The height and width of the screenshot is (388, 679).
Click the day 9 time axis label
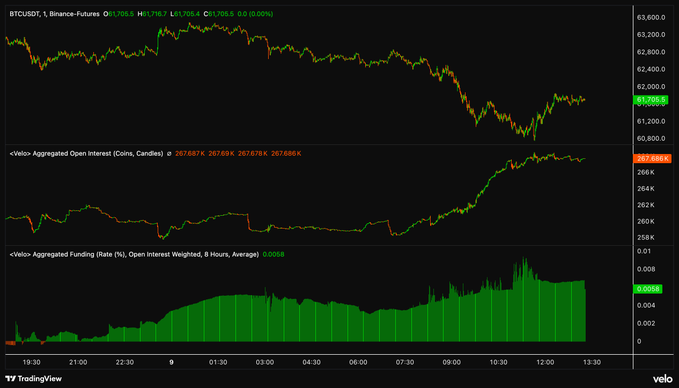coord(171,362)
